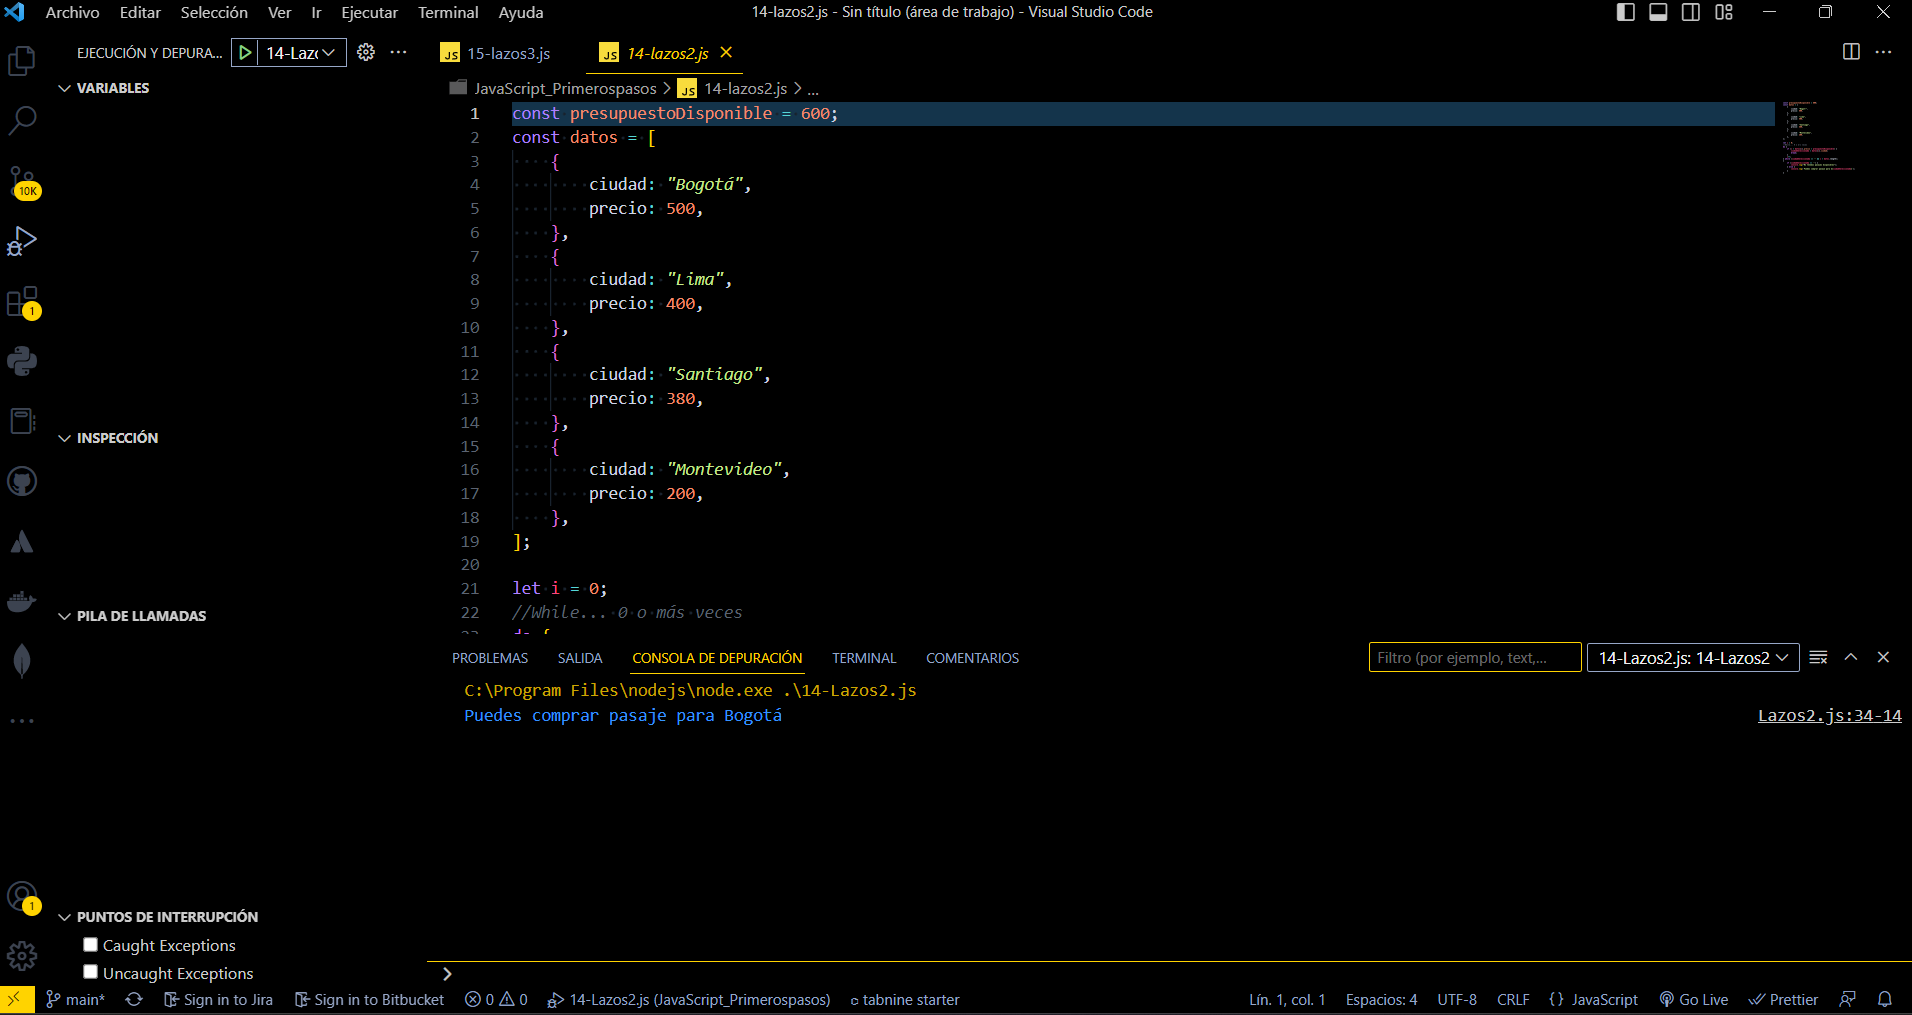Customize layout icon in title bar

coord(1724,12)
